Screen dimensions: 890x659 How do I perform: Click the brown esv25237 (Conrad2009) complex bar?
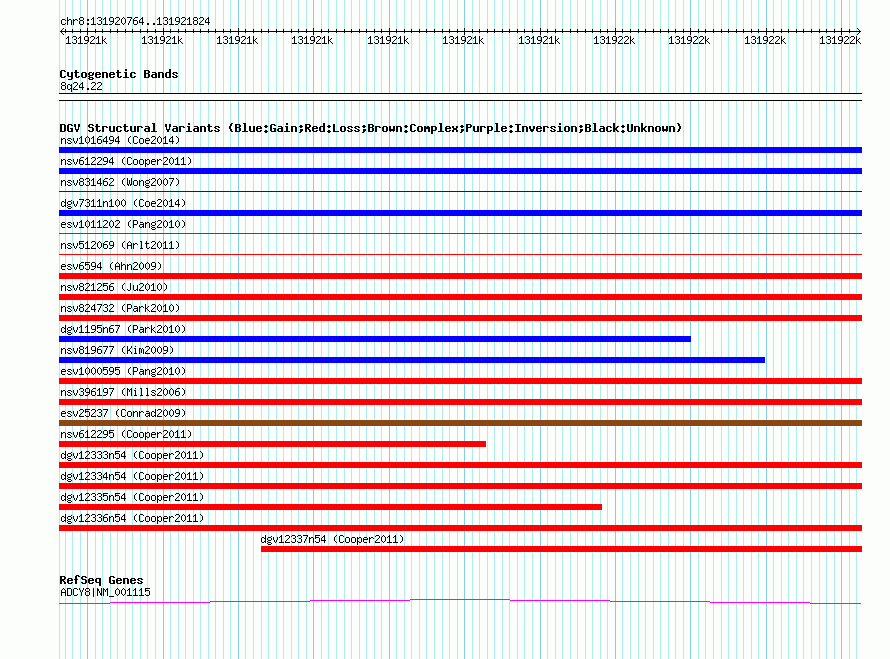click(x=460, y=423)
